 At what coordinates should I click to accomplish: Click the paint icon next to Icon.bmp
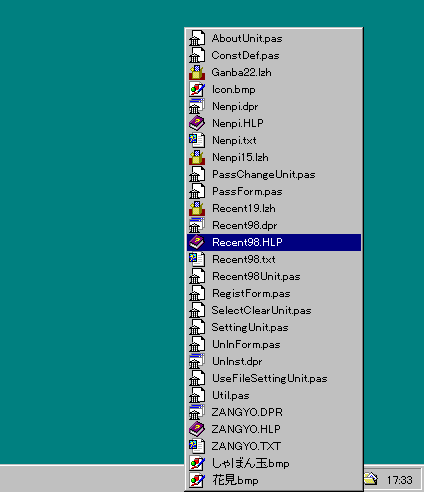(197, 89)
